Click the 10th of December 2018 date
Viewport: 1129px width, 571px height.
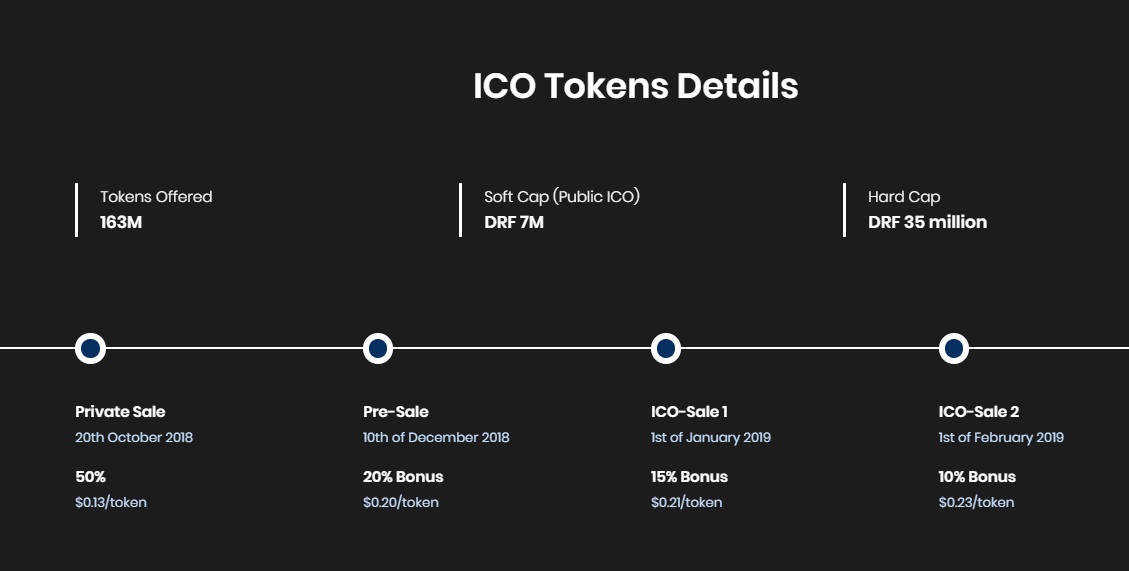(436, 438)
